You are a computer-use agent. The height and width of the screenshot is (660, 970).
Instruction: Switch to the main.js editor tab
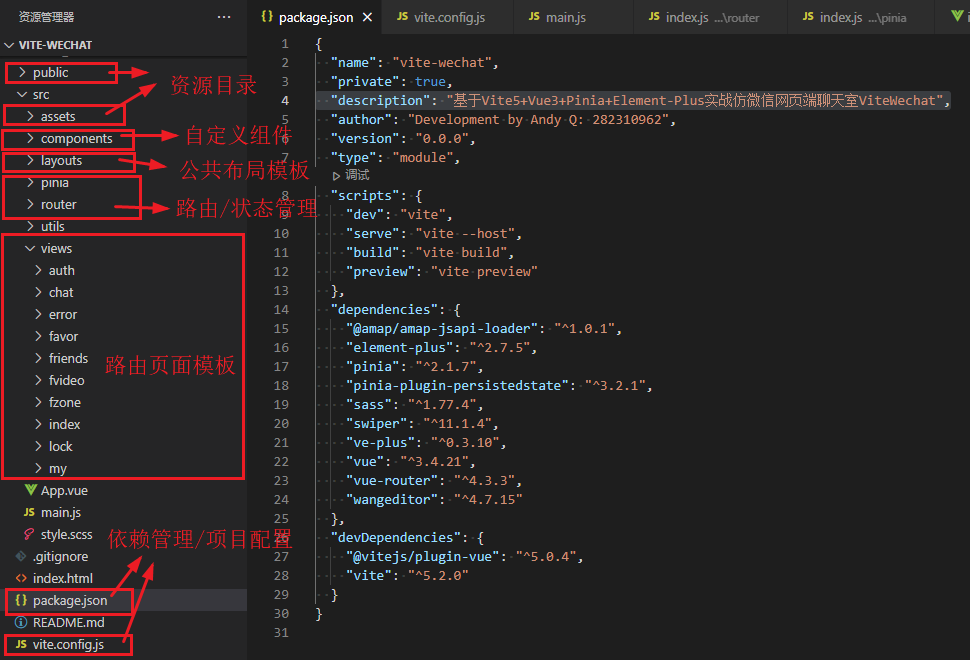coord(573,17)
